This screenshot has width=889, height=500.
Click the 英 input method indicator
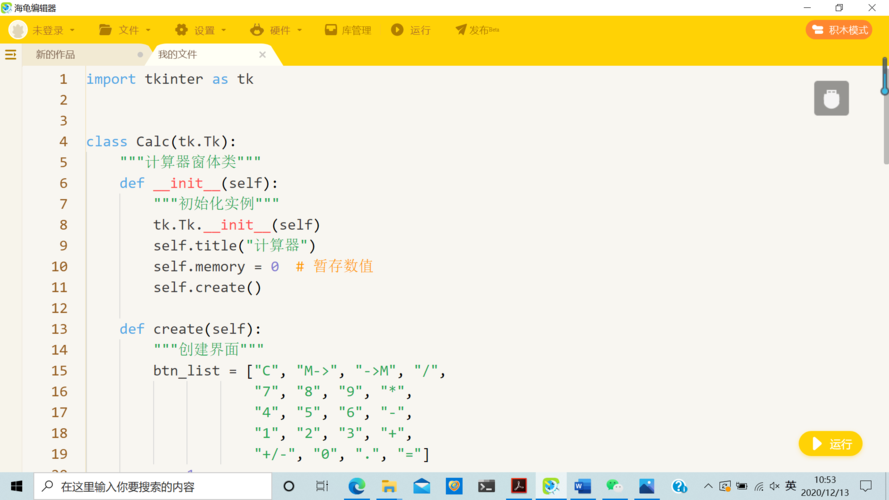(790, 486)
